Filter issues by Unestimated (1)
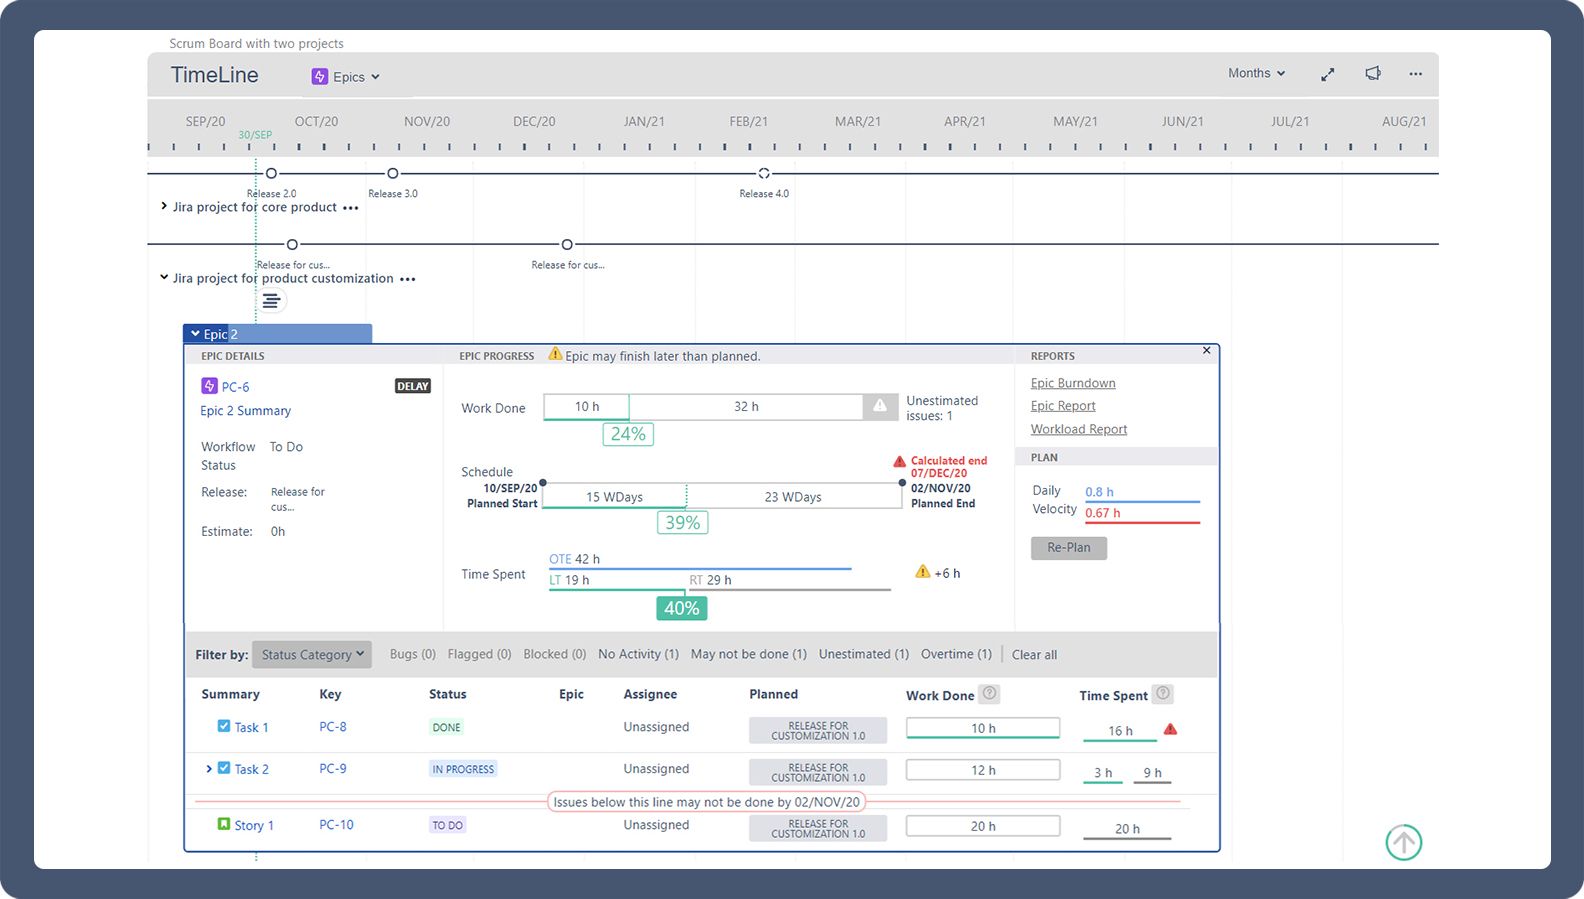 [x=864, y=654]
